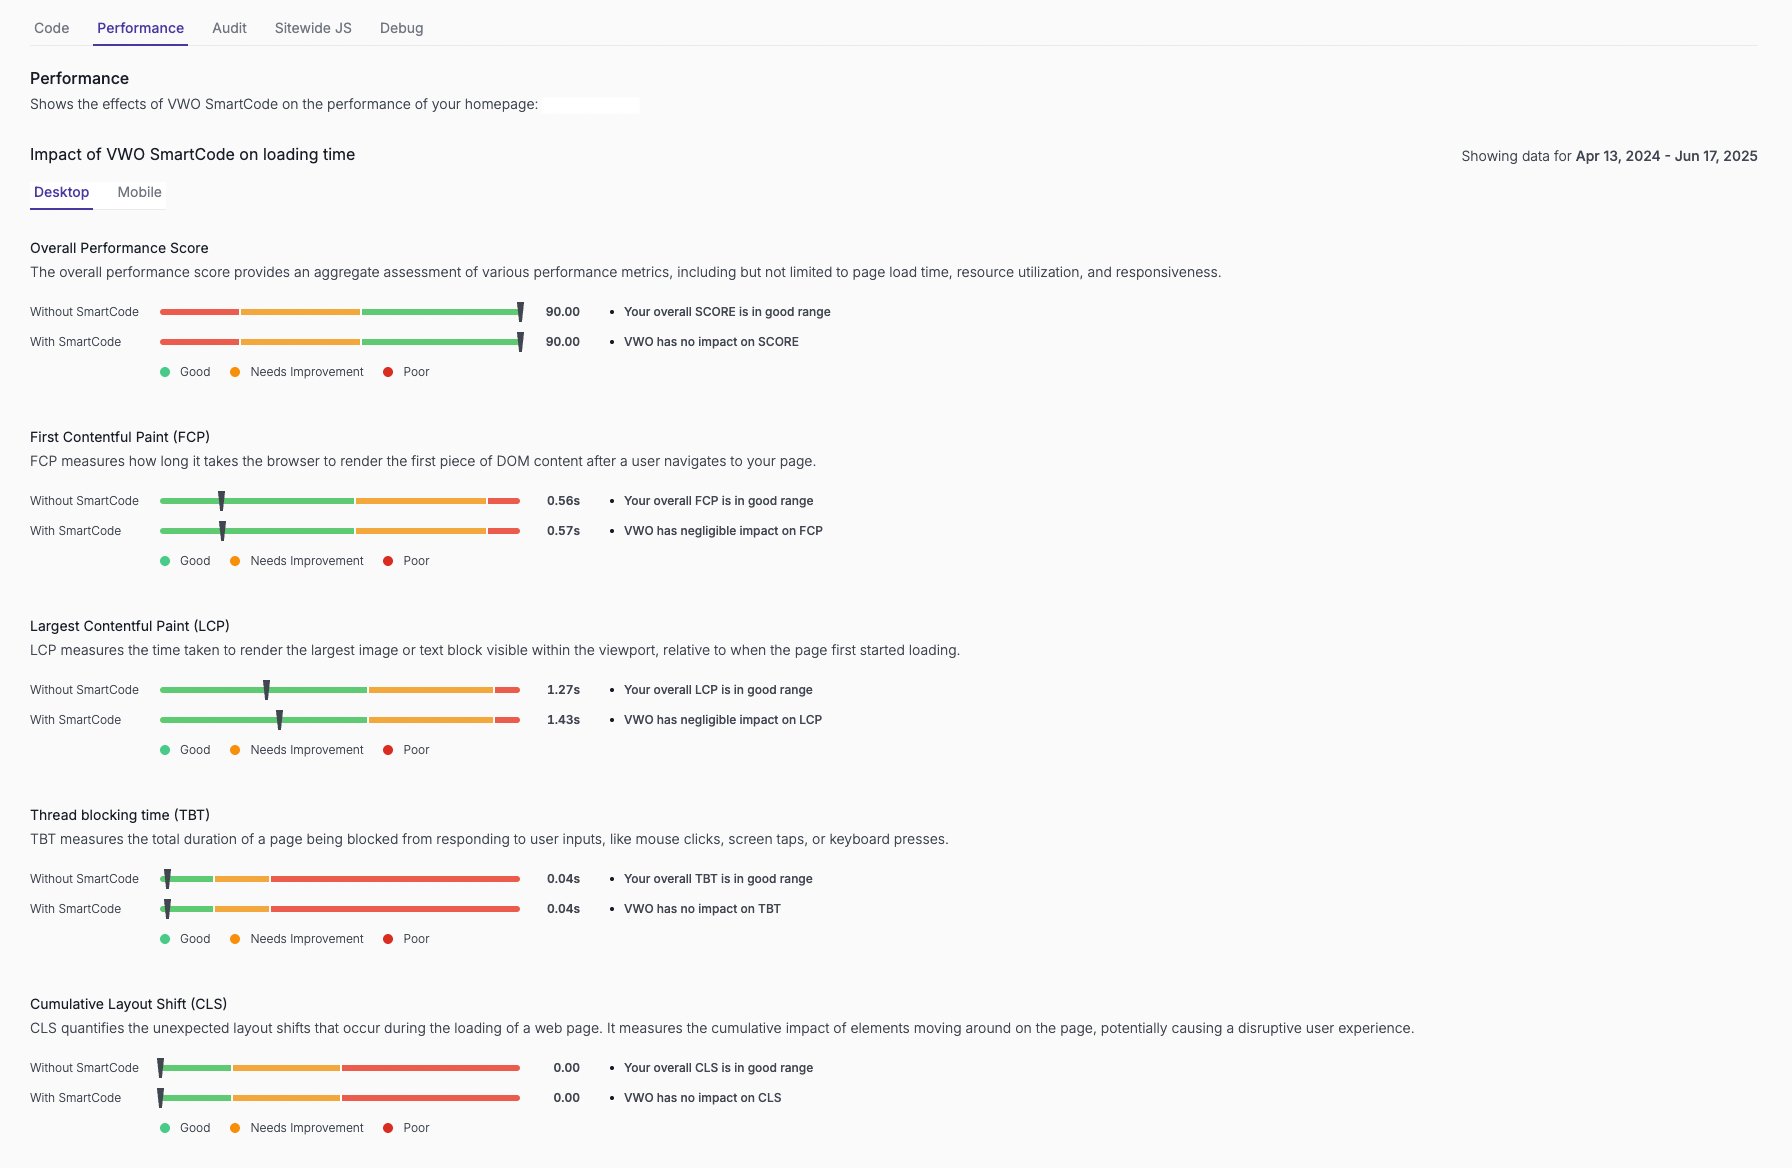Click the orange Needs Improvement dot under Overall Performance Score
1792x1168 pixels.
coord(235,372)
